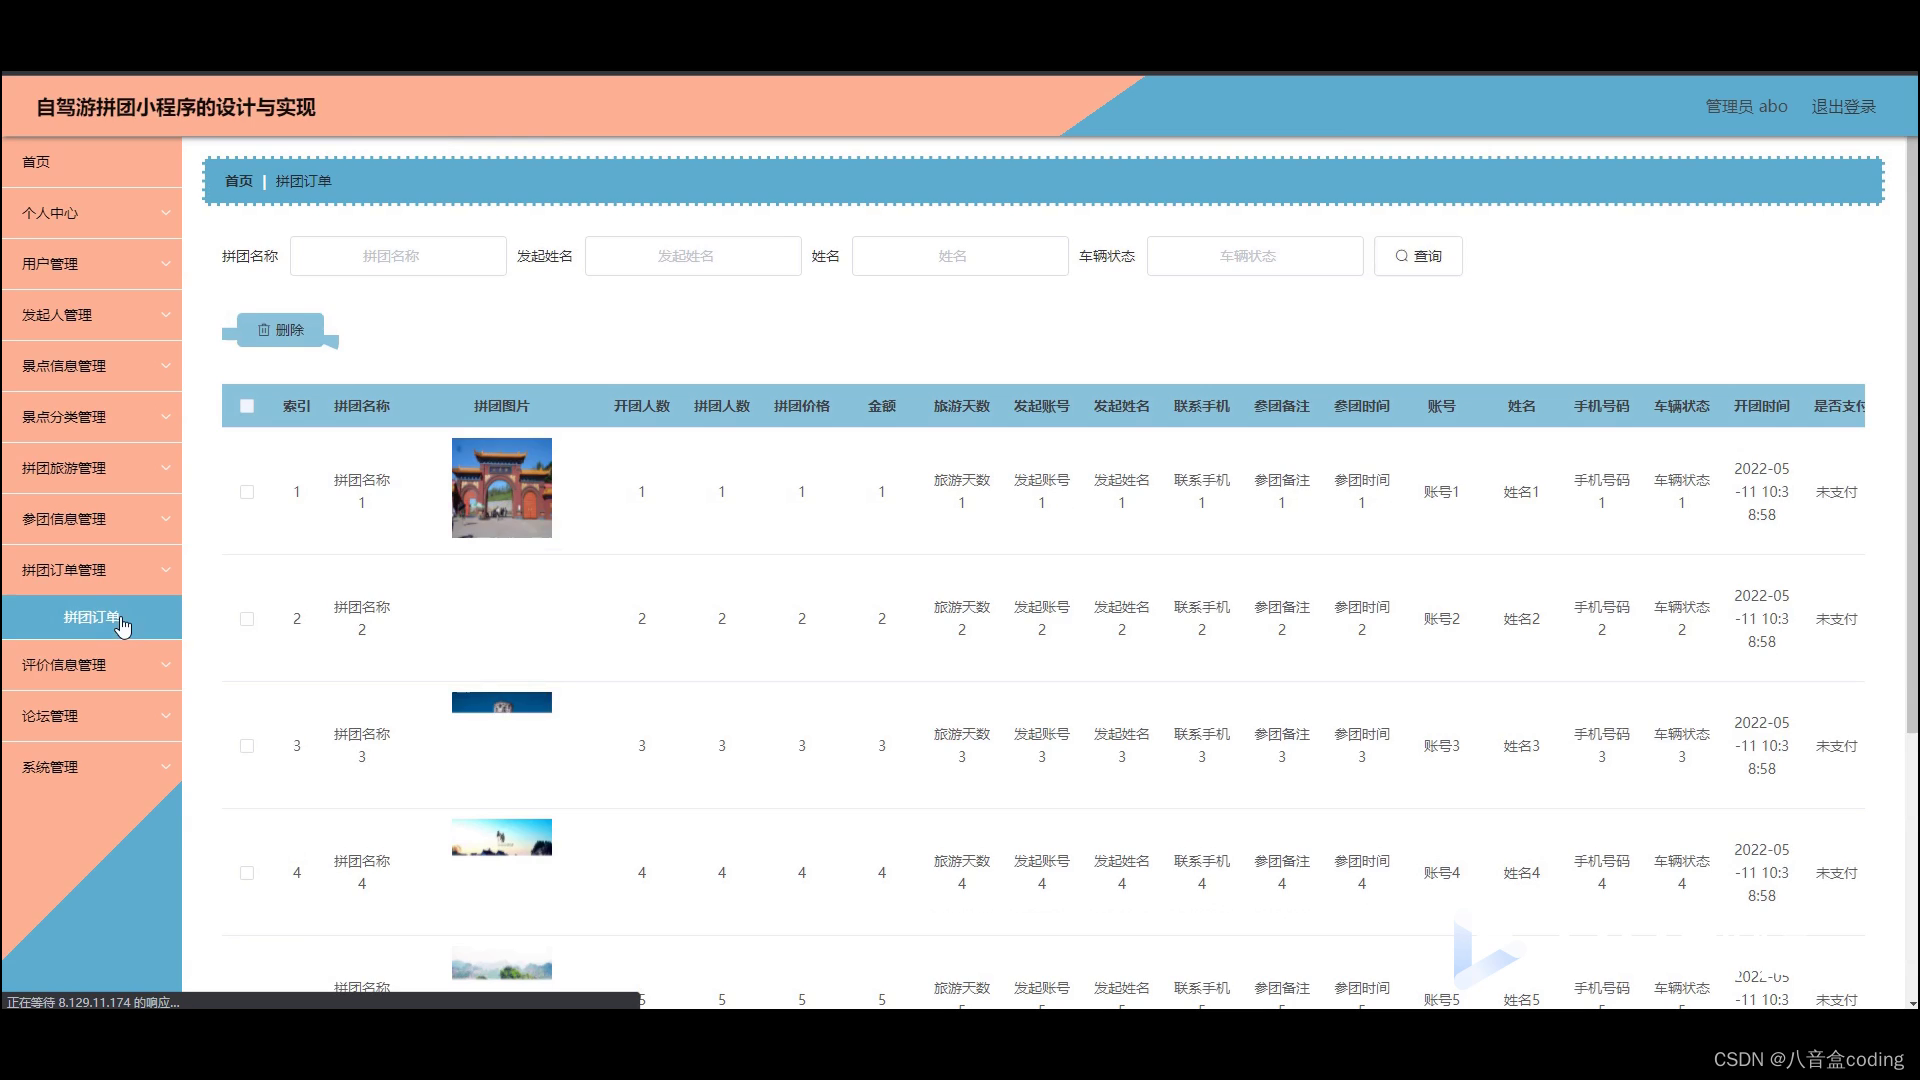Open the 论坛管理 sidebar item

[x=92, y=716]
